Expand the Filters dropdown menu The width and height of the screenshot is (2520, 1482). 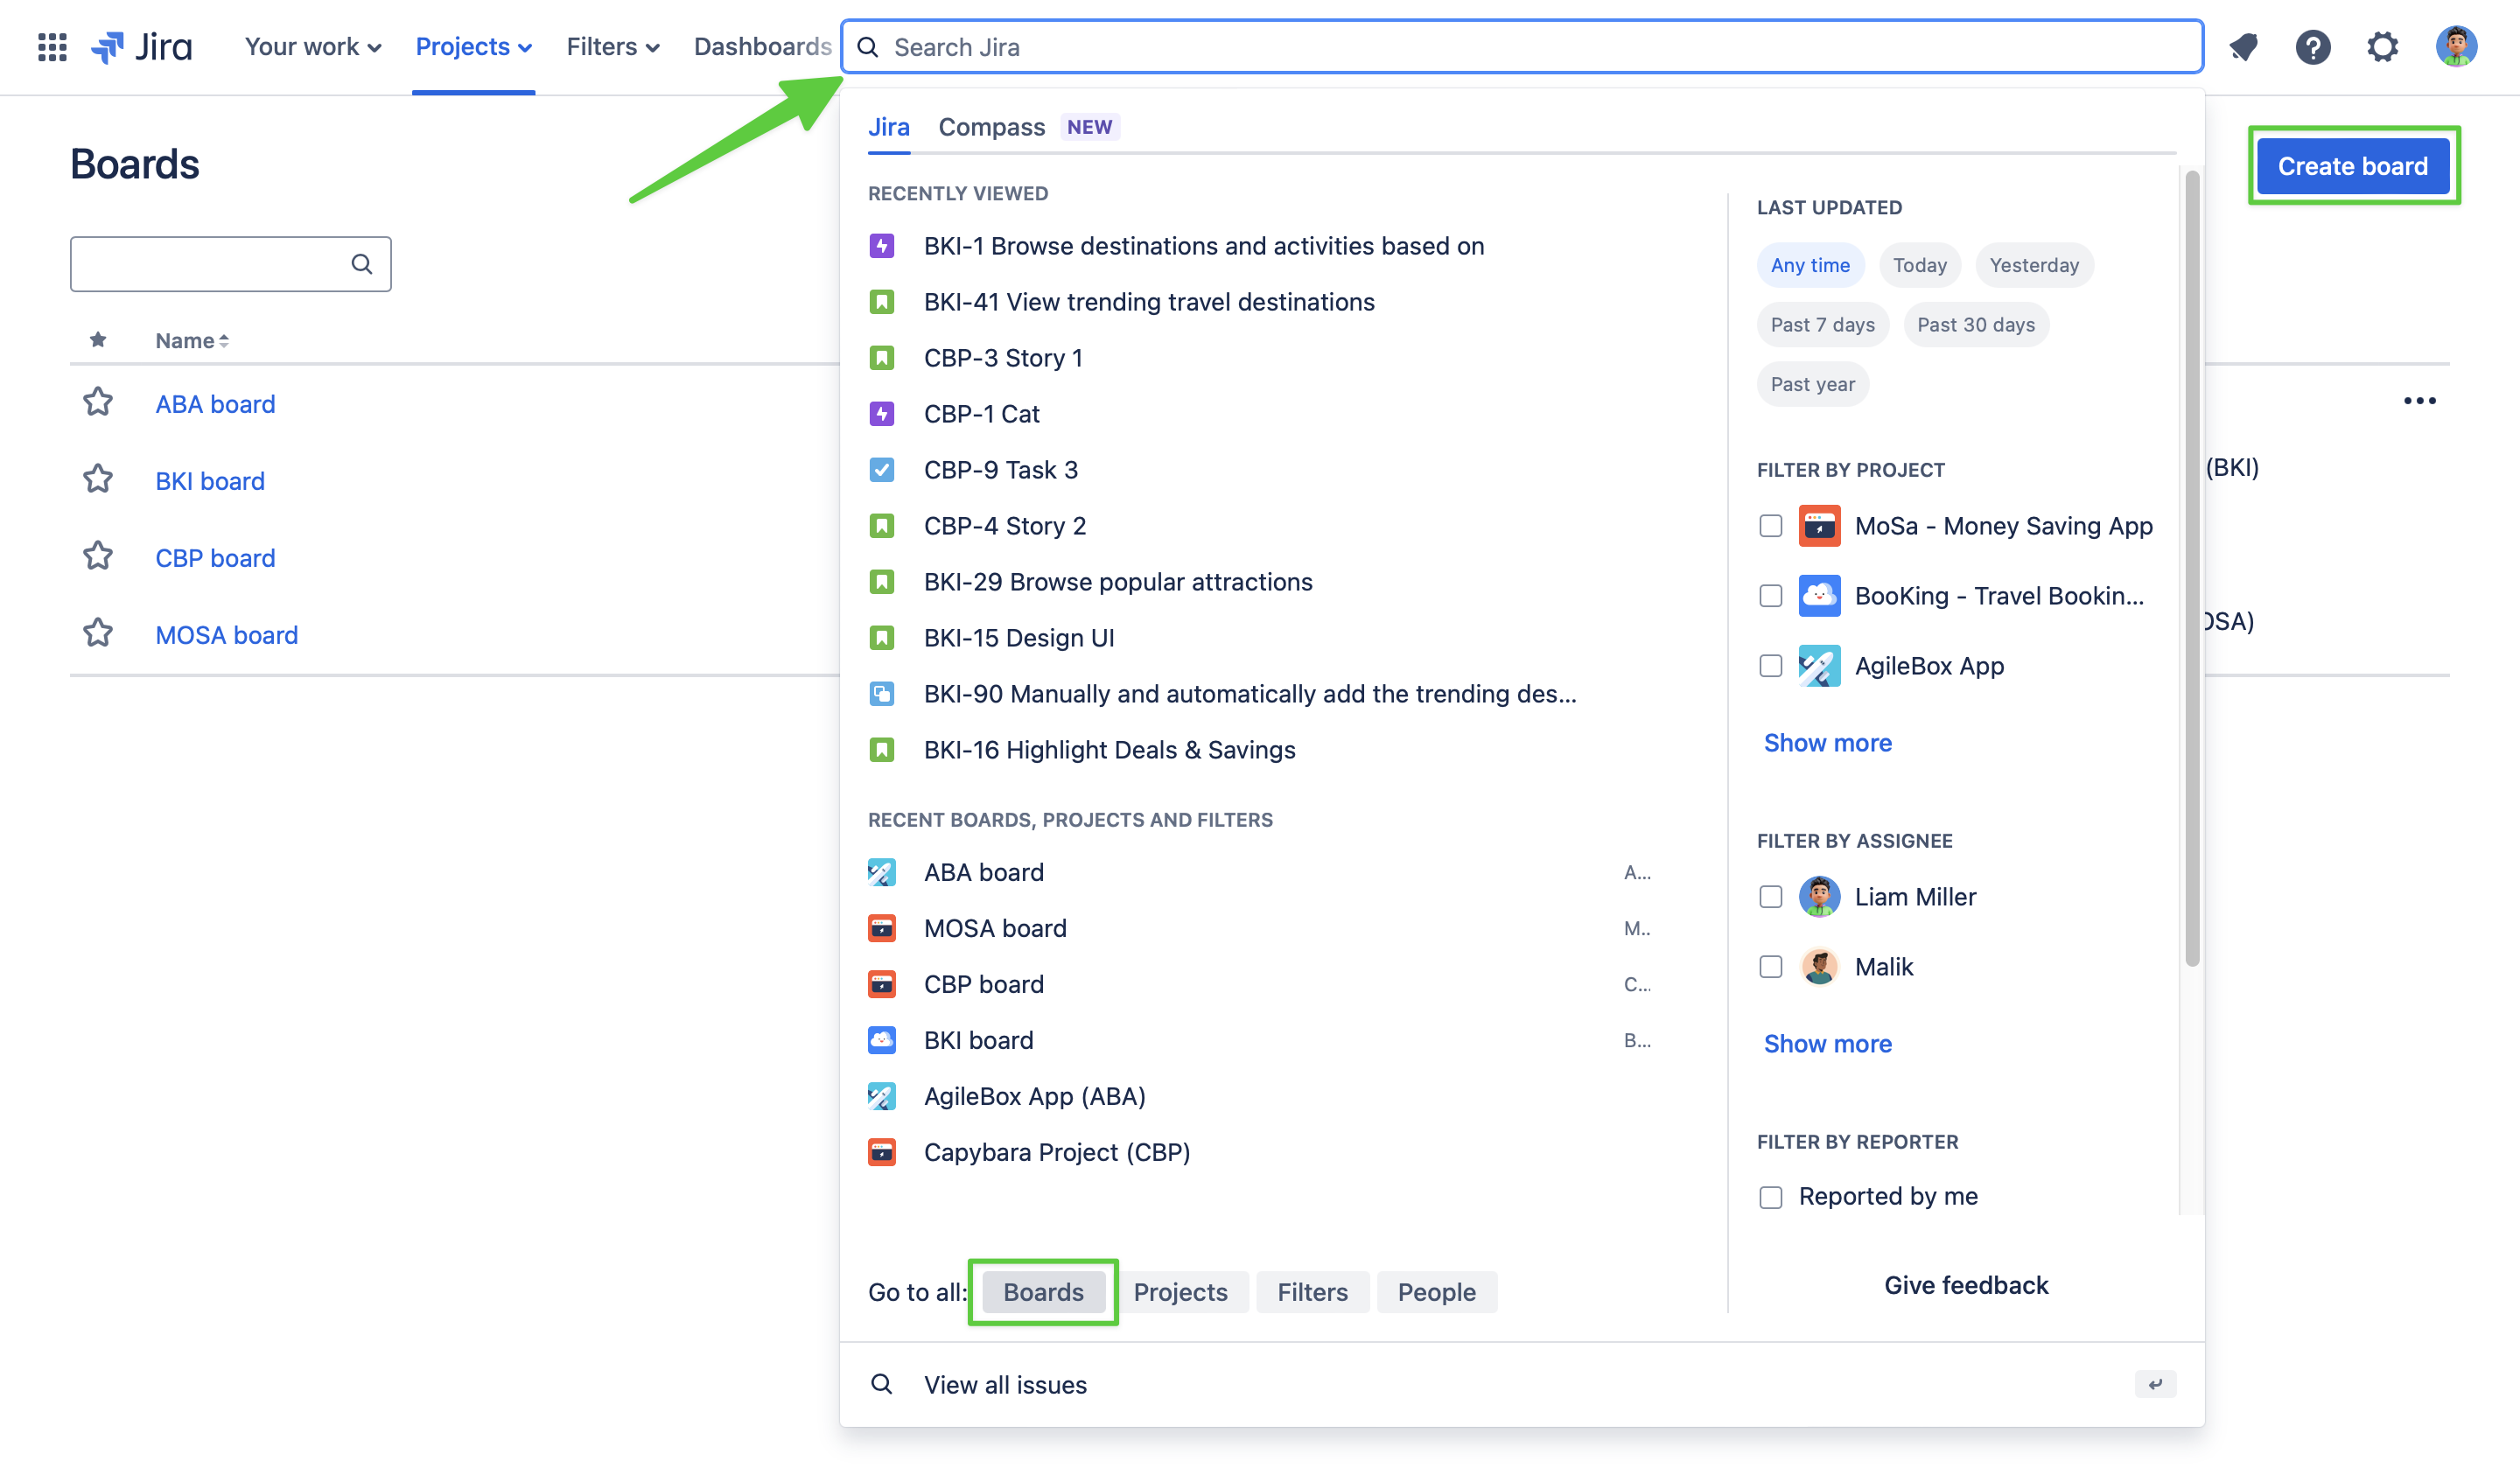coord(612,47)
